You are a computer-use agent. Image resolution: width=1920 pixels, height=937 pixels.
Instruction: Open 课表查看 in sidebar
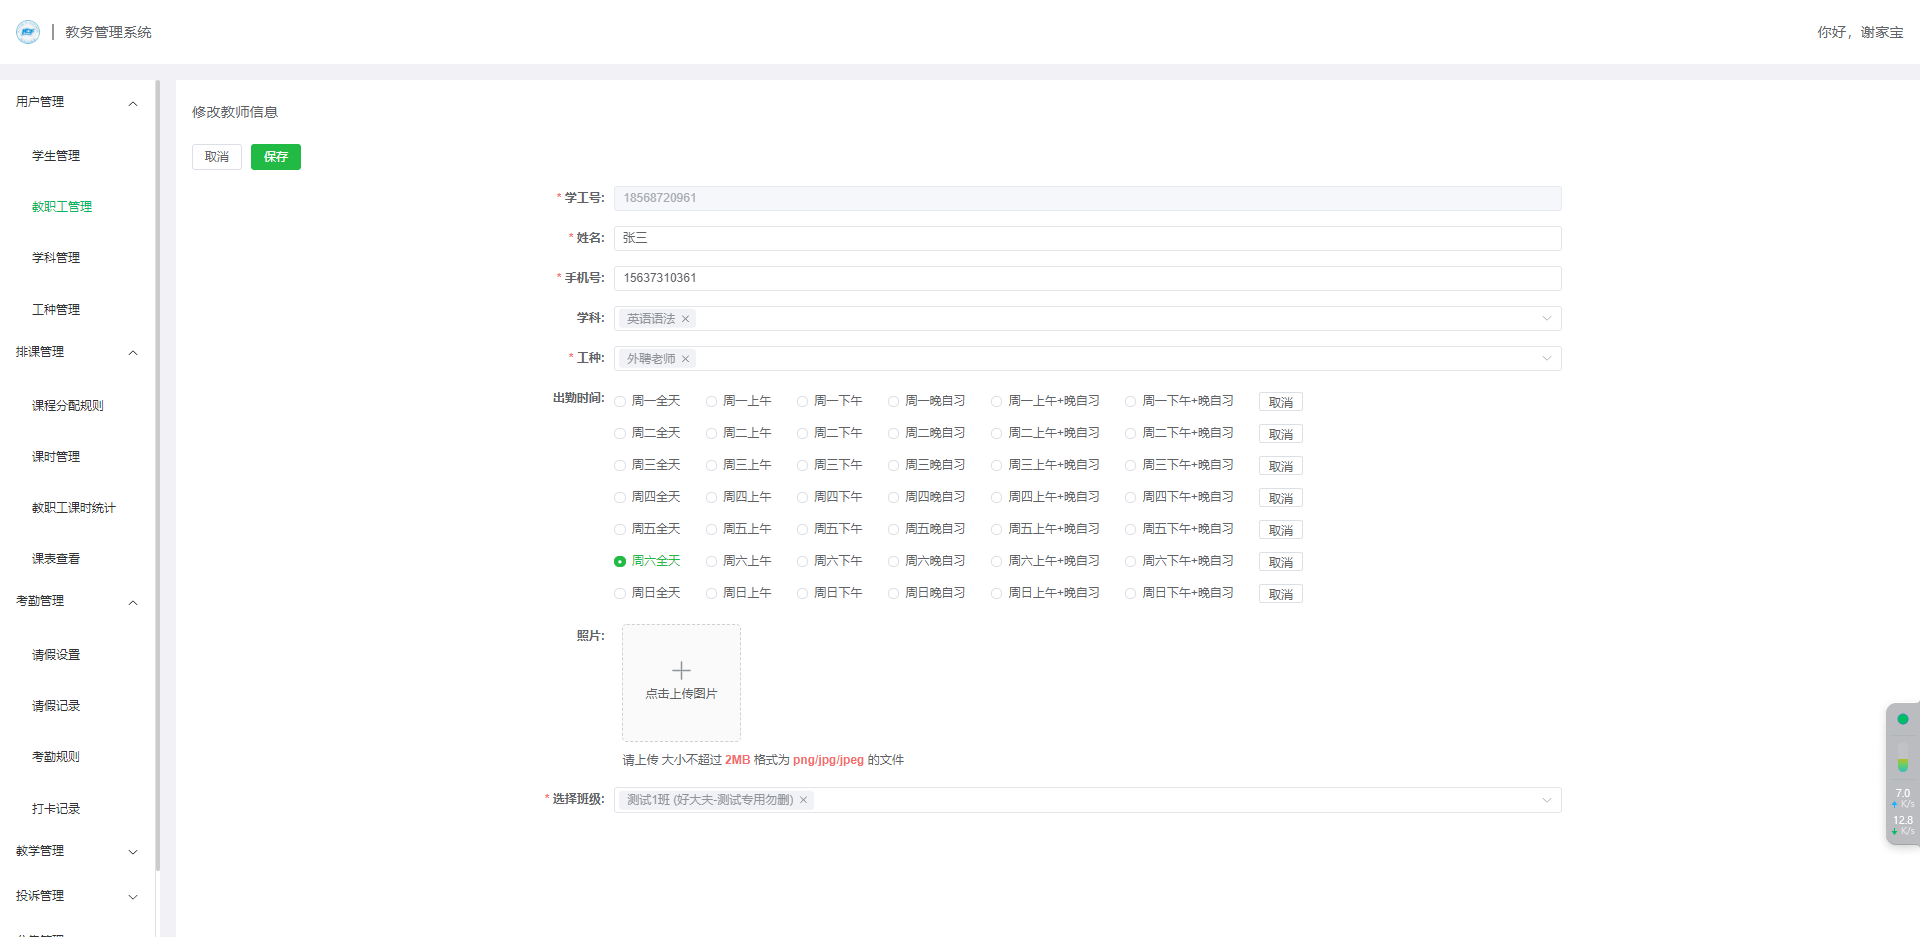[x=56, y=559]
